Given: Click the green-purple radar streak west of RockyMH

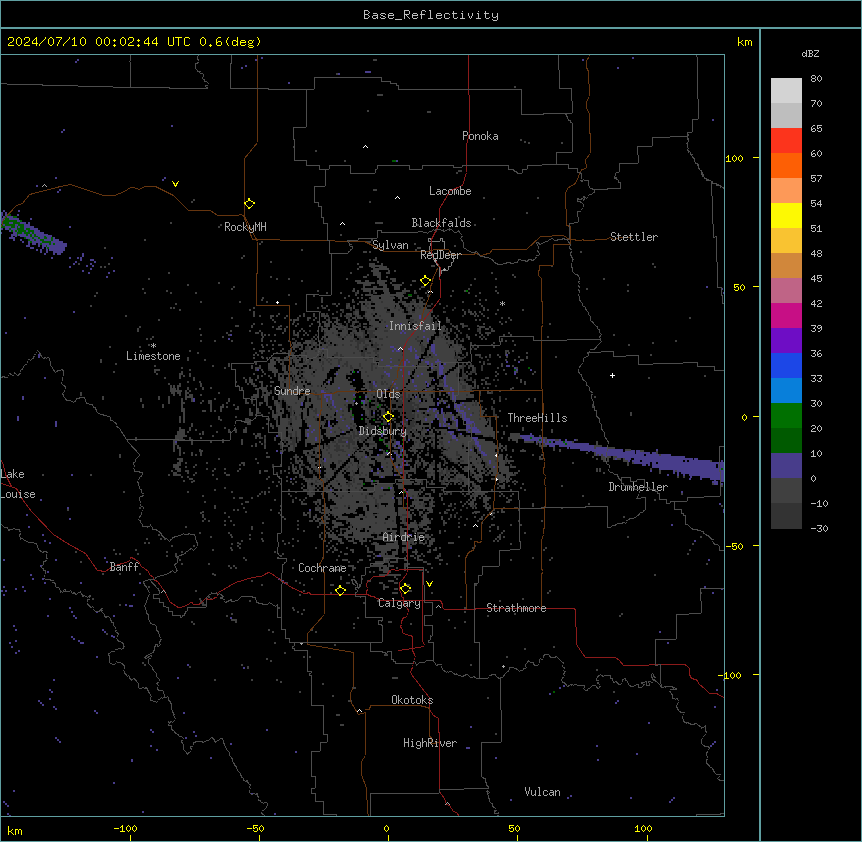Looking at the screenshot, I should click(x=34, y=235).
